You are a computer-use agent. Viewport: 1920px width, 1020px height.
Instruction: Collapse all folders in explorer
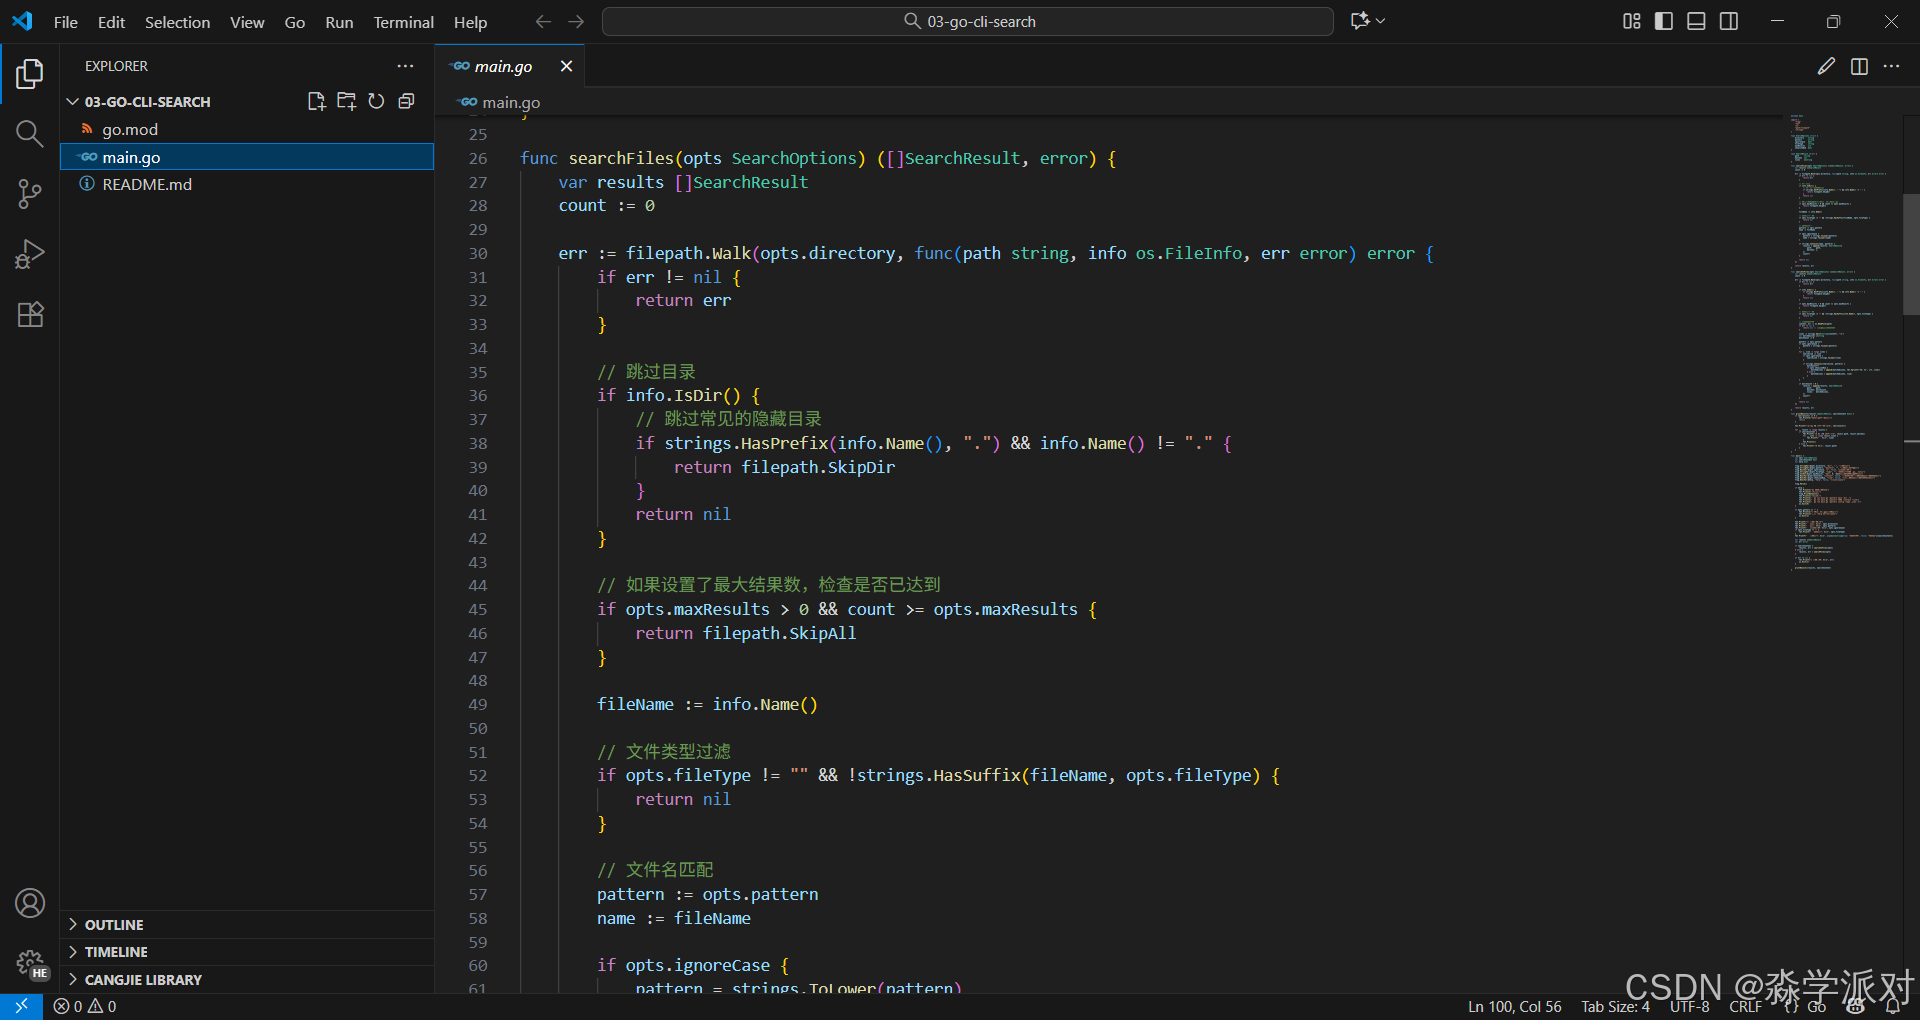click(x=406, y=101)
